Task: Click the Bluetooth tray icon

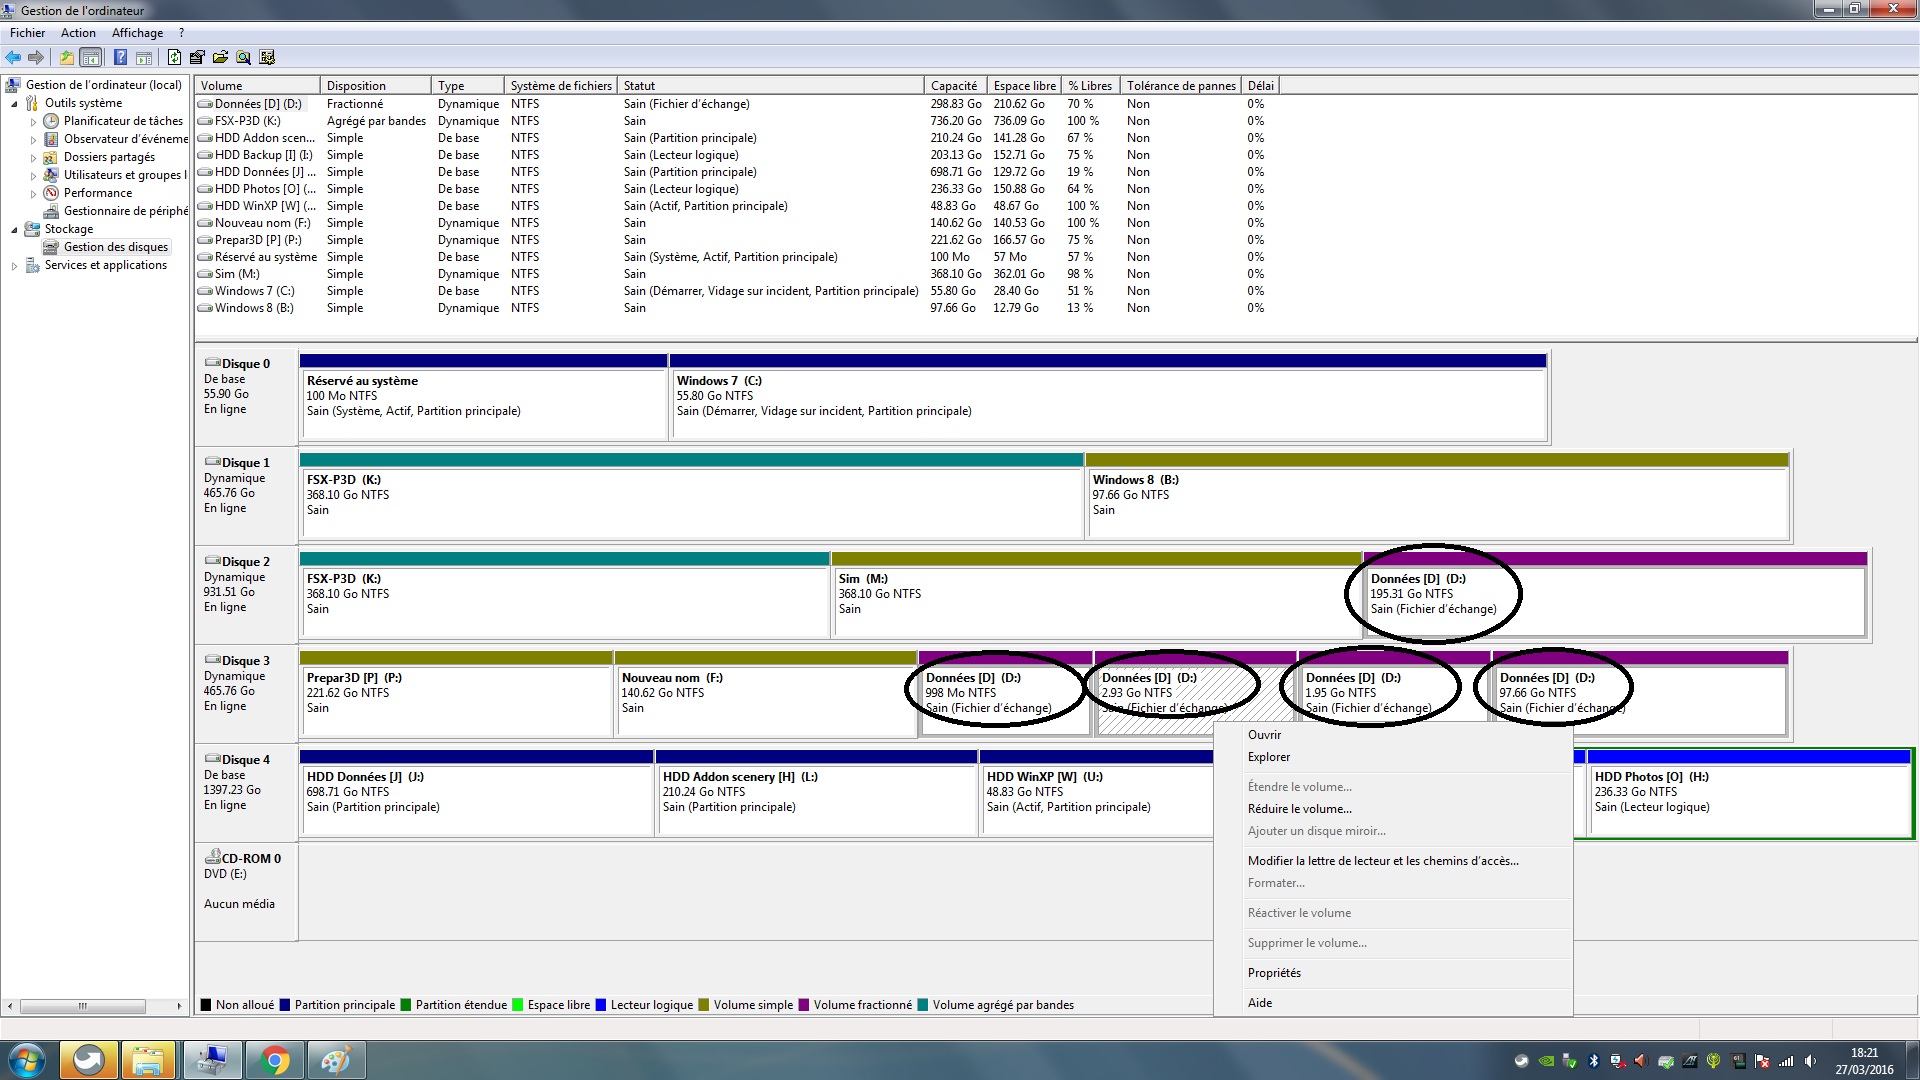Action: [x=1594, y=1061]
